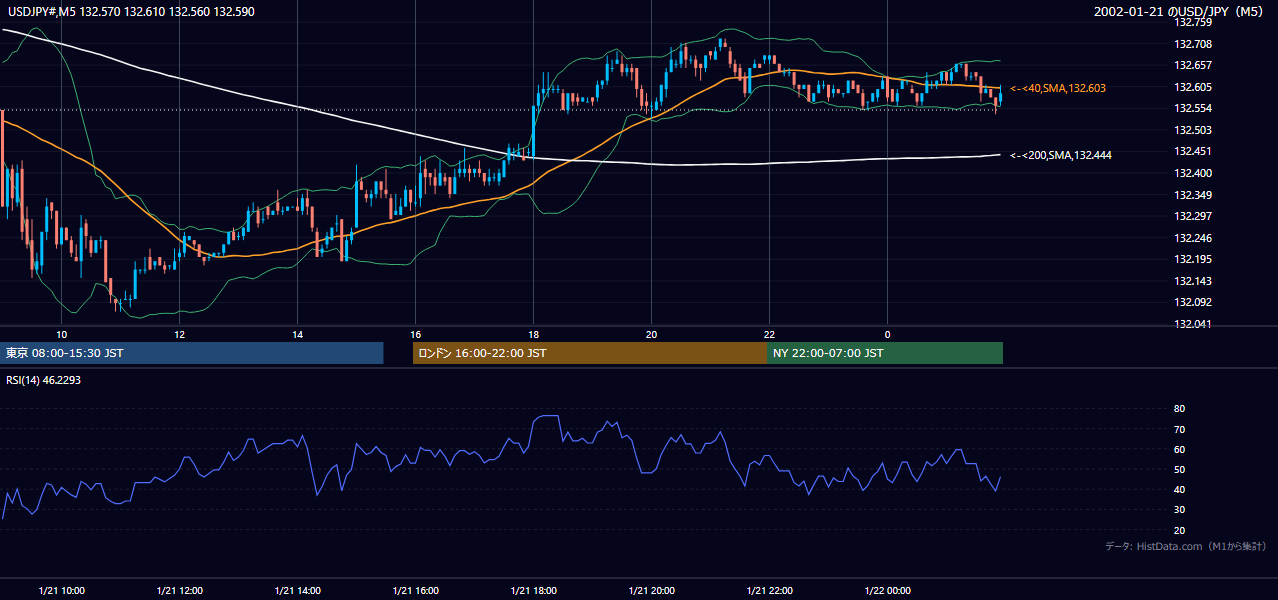Click hour label 16 under price chart

(x=416, y=334)
